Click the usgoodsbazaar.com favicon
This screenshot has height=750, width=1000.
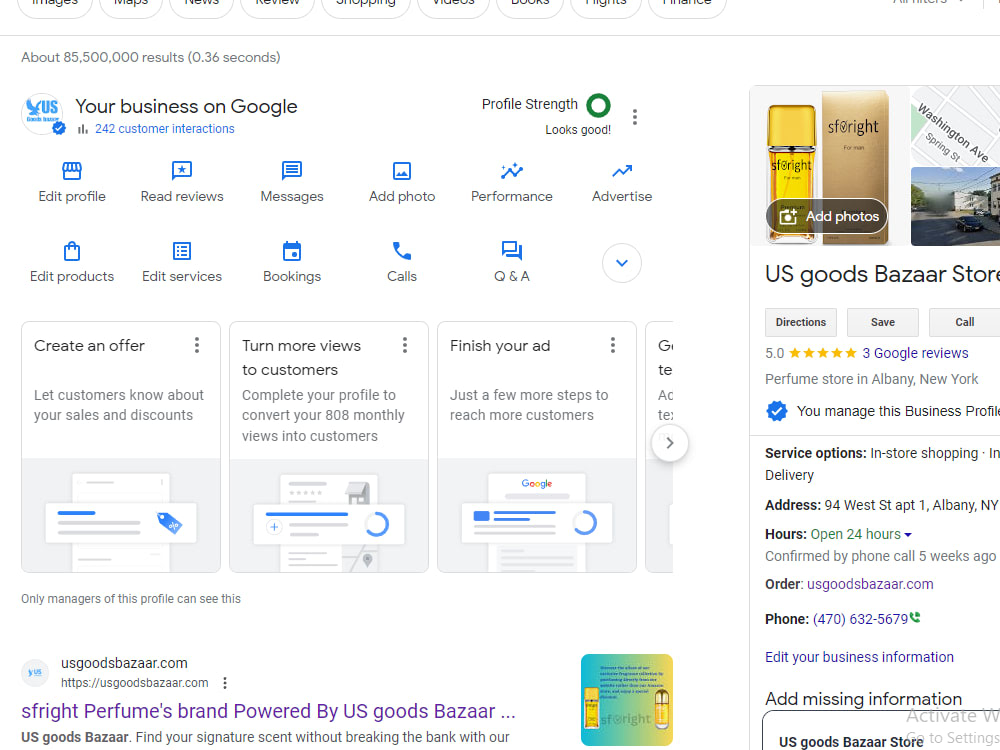(x=35, y=672)
